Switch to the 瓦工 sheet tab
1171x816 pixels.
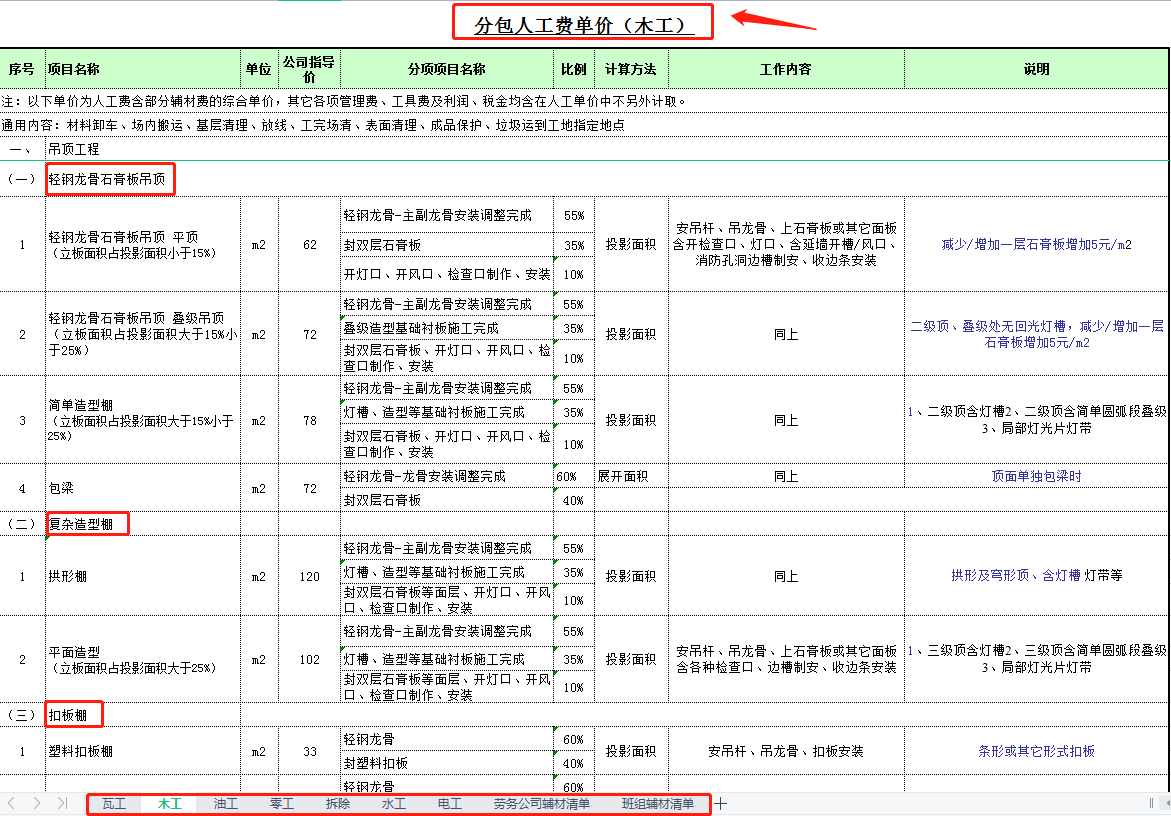(114, 804)
